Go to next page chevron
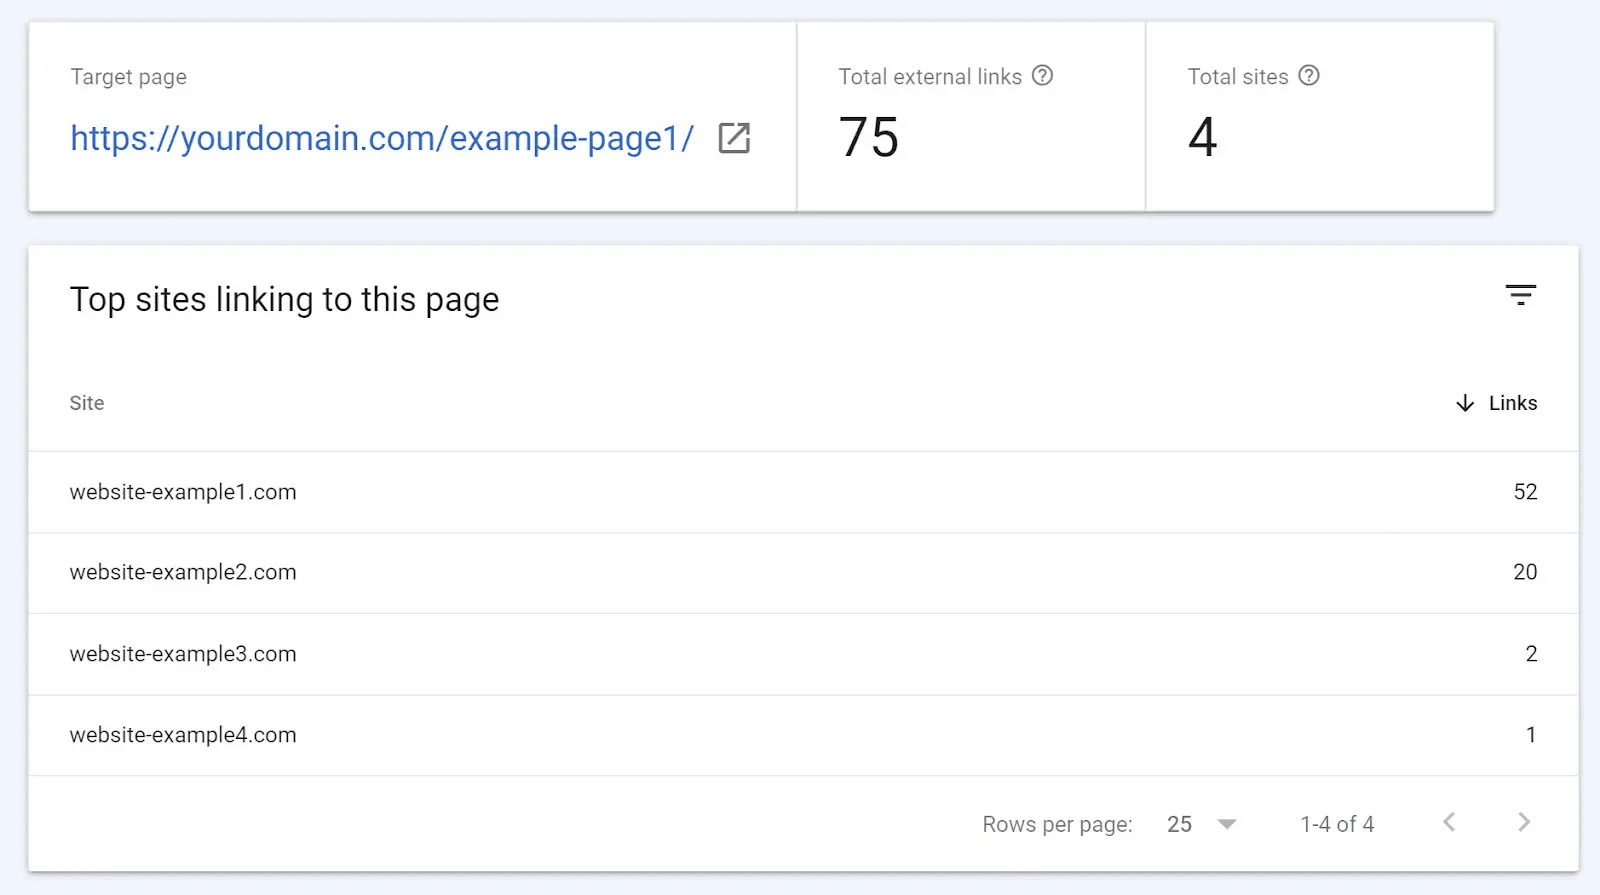 pyautogui.click(x=1523, y=823)
